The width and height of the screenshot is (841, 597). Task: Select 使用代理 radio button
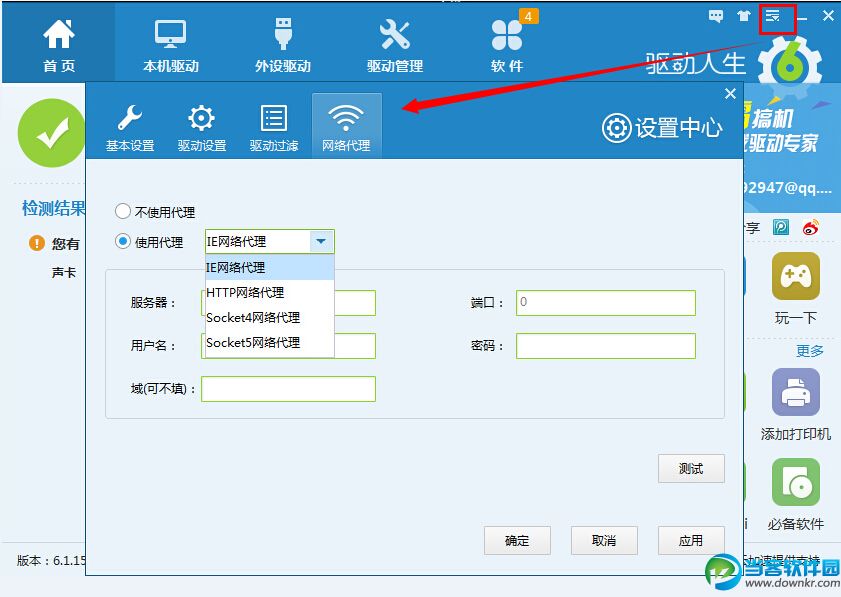point(122,241)
